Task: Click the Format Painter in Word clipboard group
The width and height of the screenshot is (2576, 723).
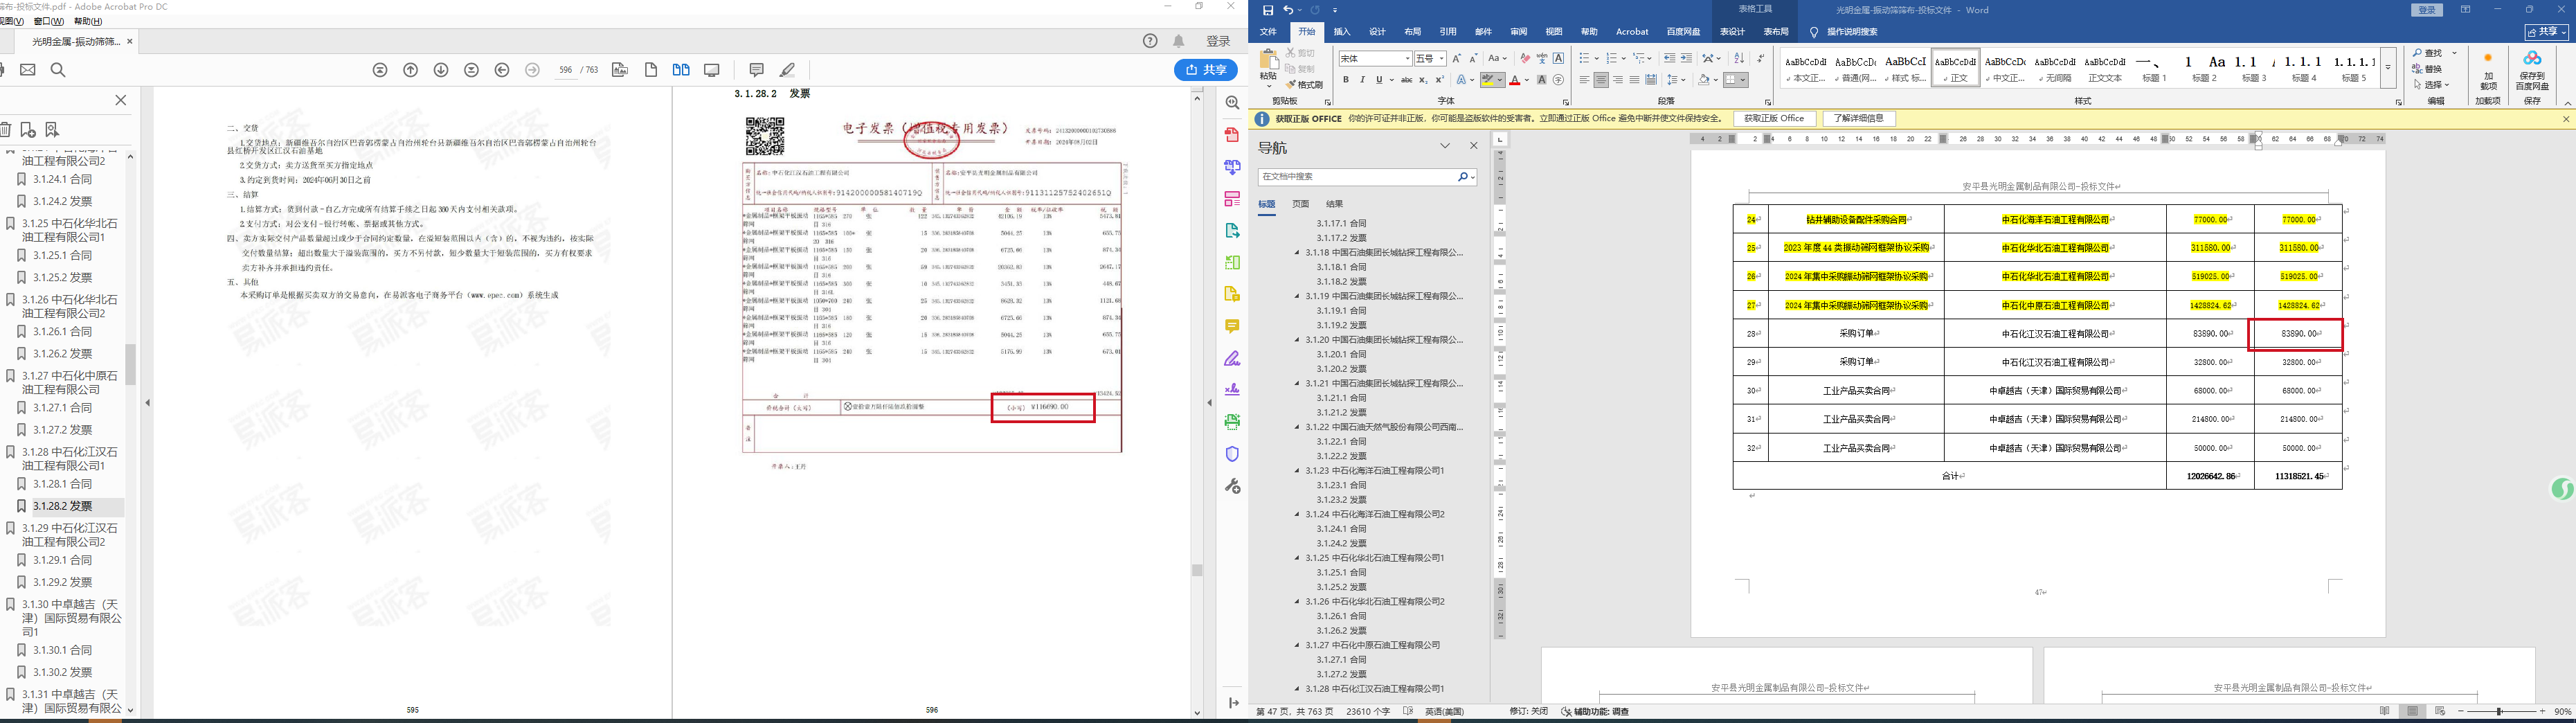Action: pos(1305,85)
